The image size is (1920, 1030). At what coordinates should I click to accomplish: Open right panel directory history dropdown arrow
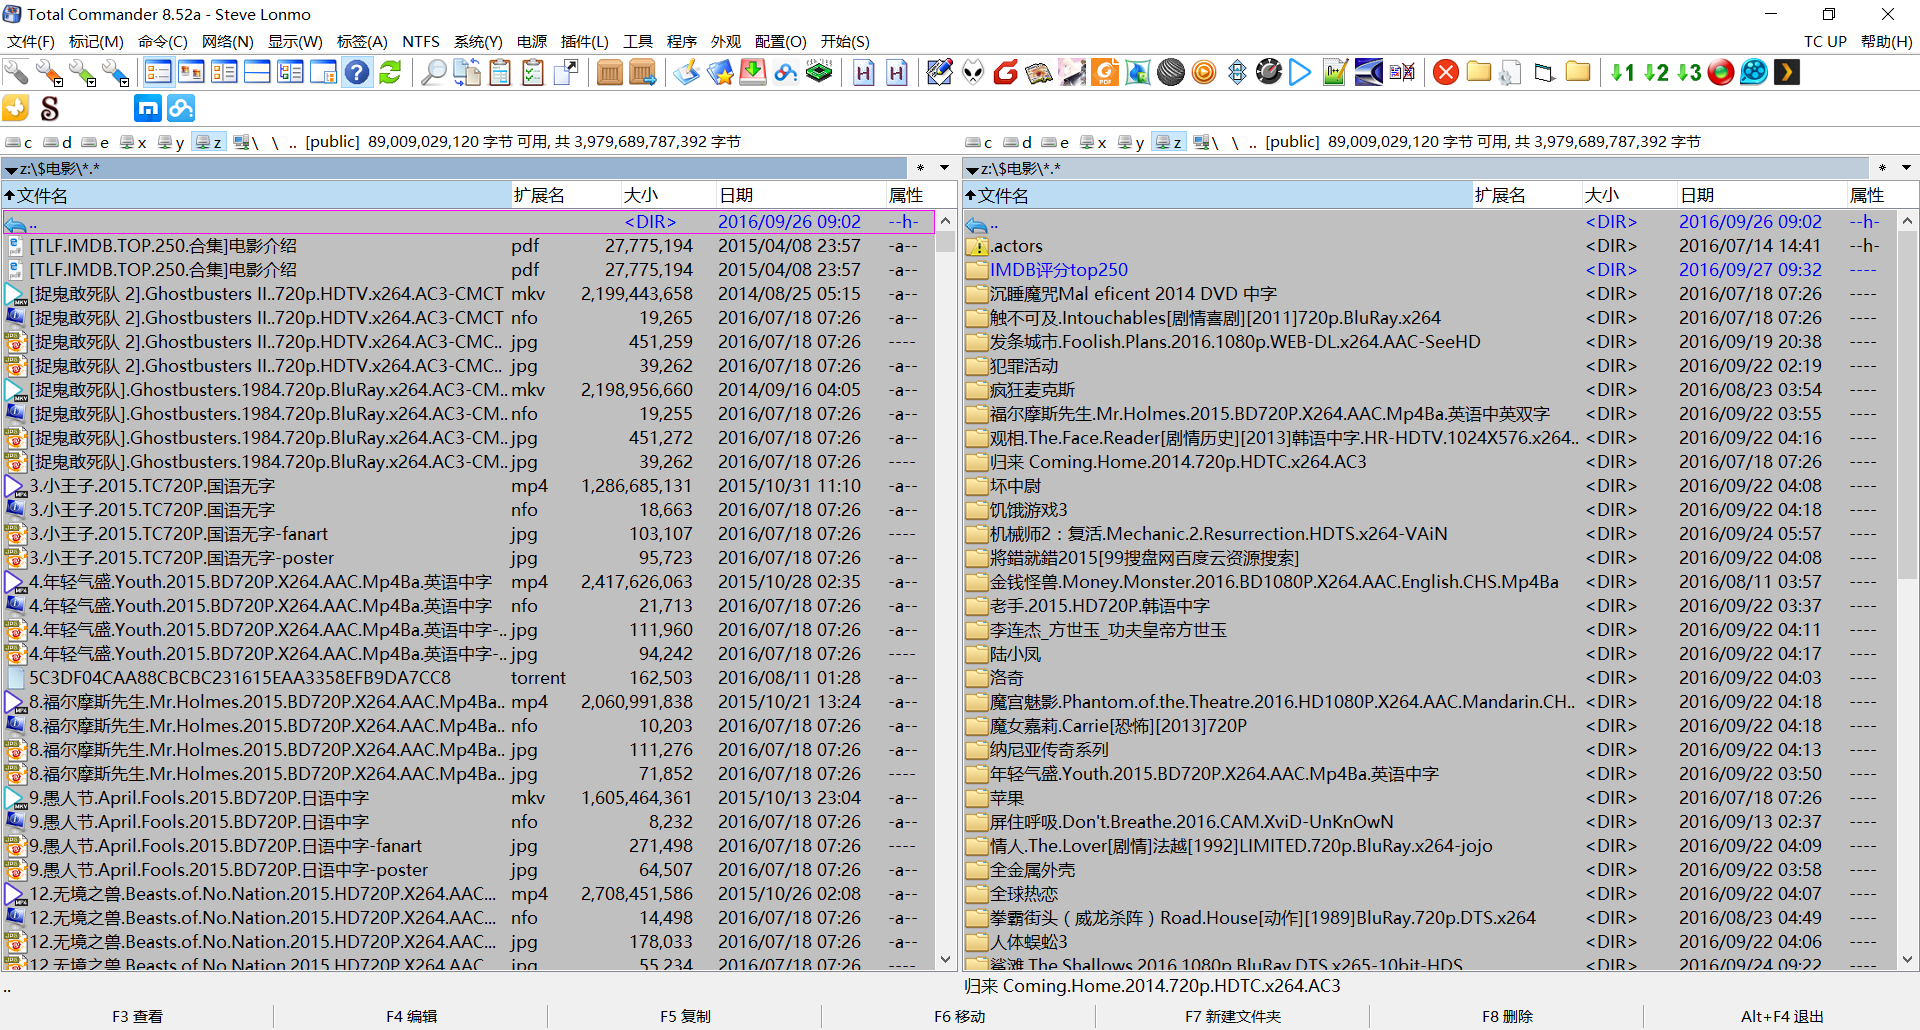1906,168
